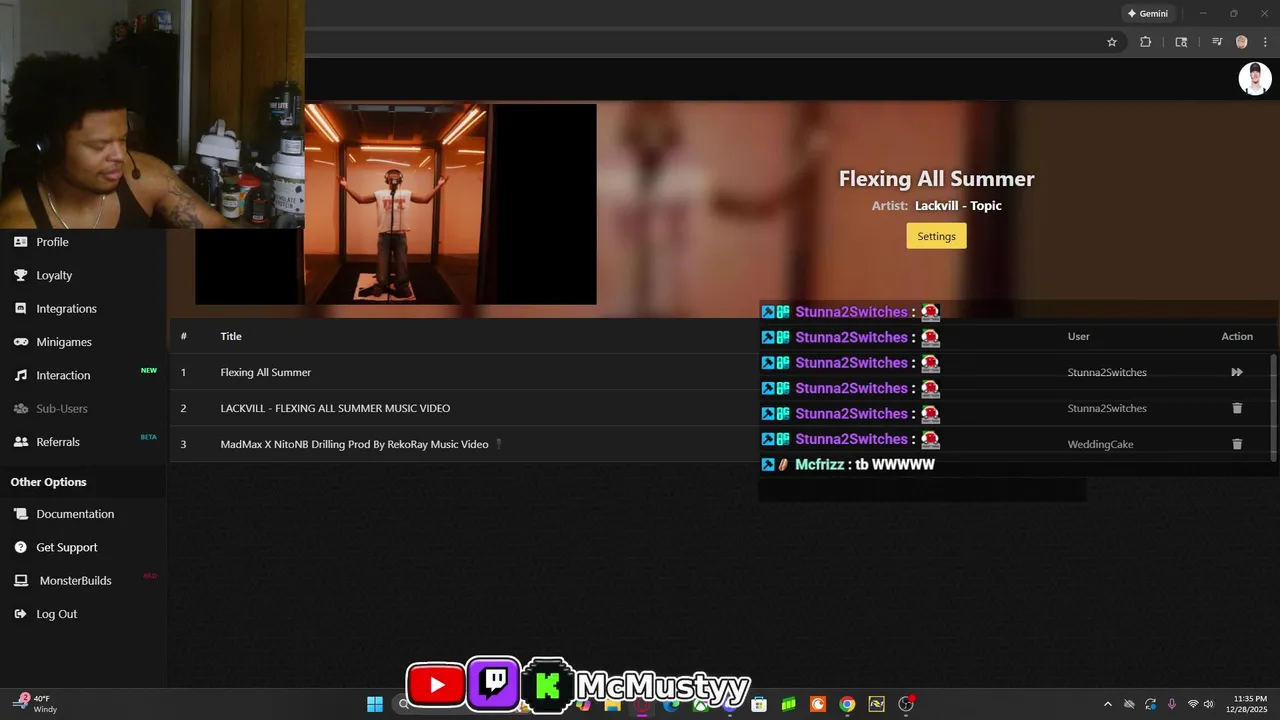Open the song Settings button
The image size is (1280, 720).
[936, 236]
